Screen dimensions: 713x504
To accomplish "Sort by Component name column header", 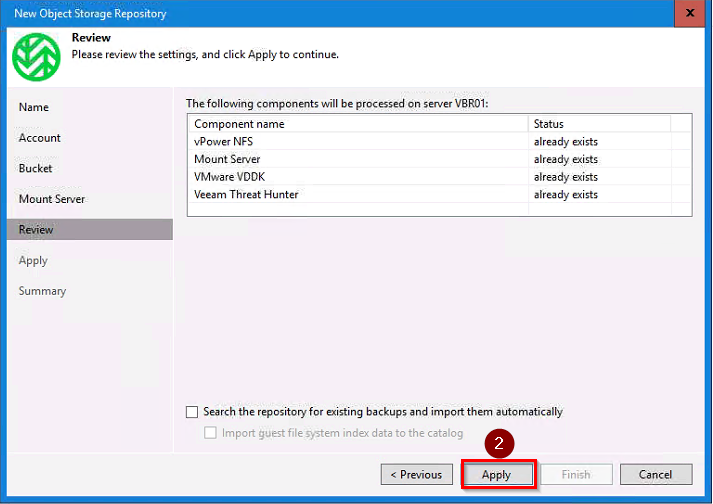I will pyautogui.click(x=358, y=124).
